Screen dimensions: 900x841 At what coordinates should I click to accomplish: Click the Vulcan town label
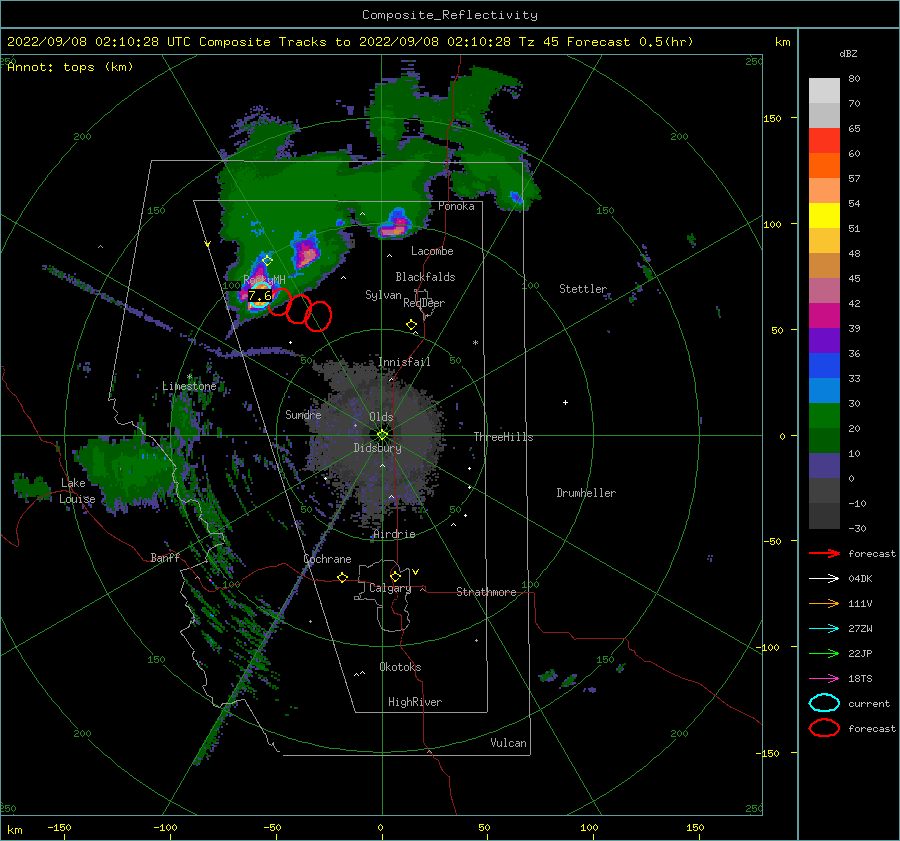click(x=508, y=743)
